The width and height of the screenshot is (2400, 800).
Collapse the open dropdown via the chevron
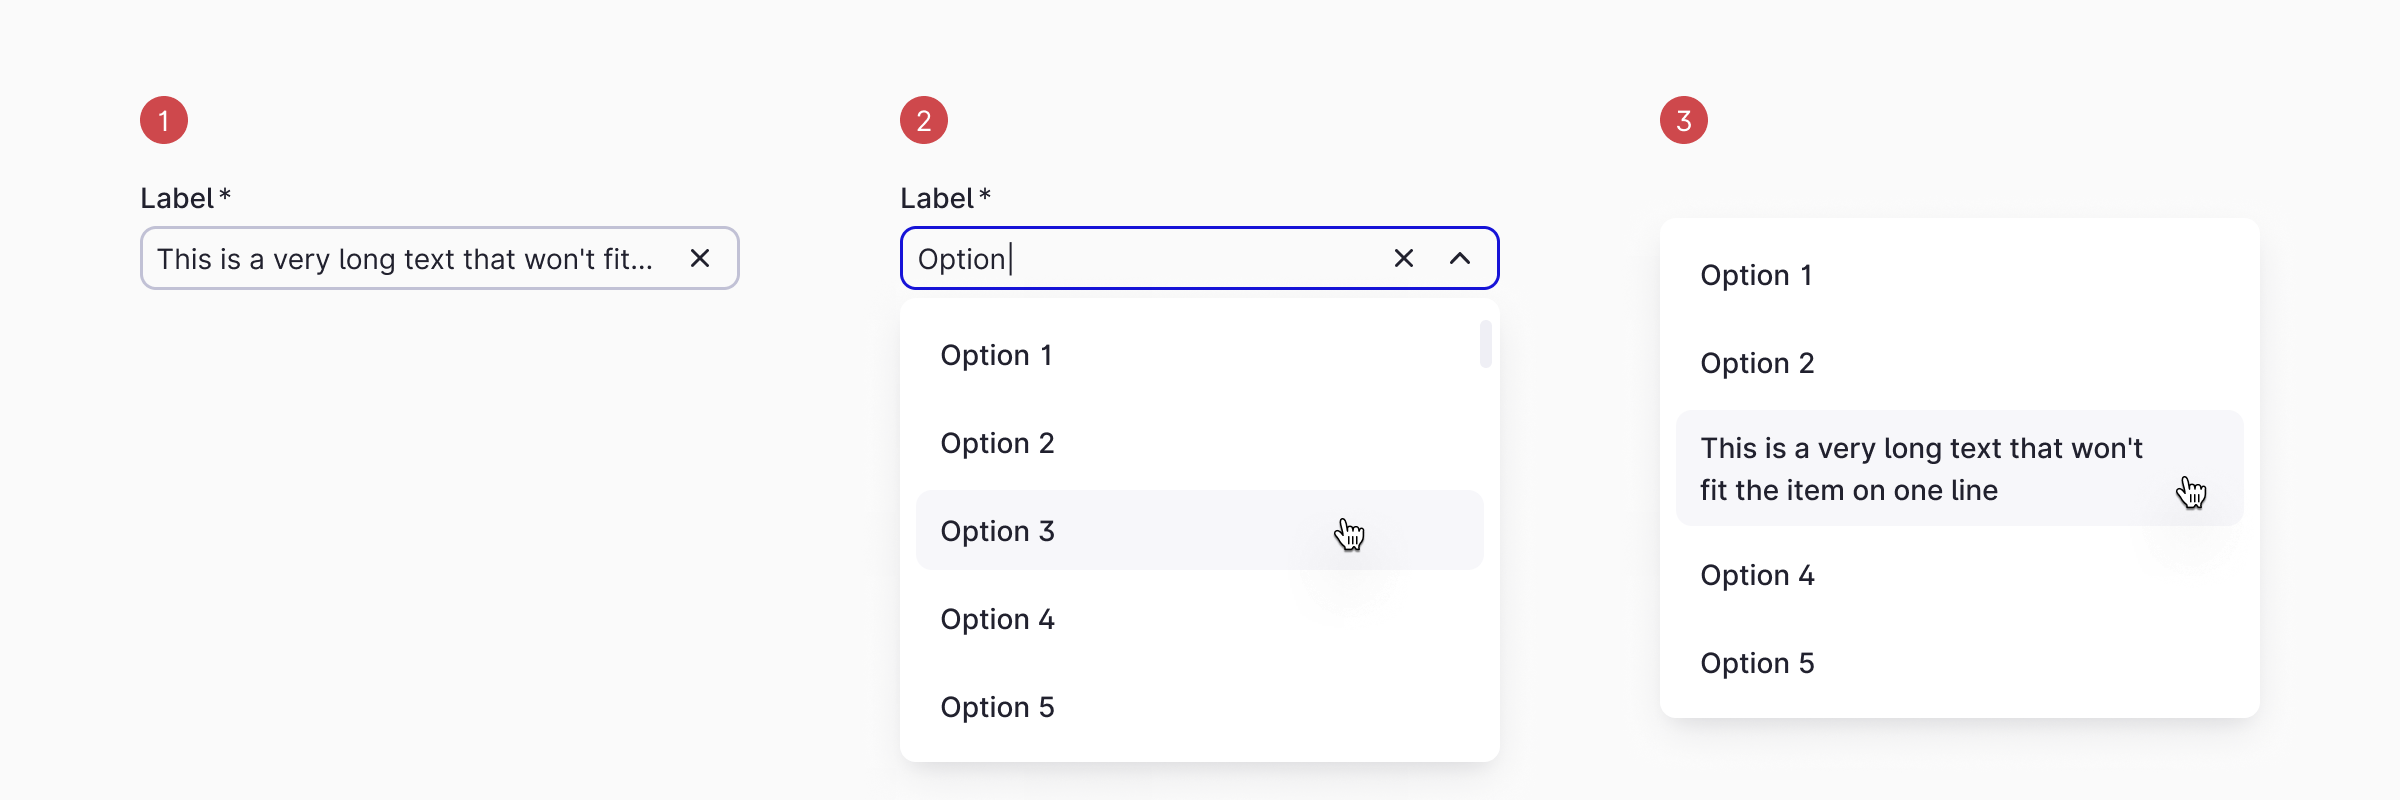(x=1461, y=258)
